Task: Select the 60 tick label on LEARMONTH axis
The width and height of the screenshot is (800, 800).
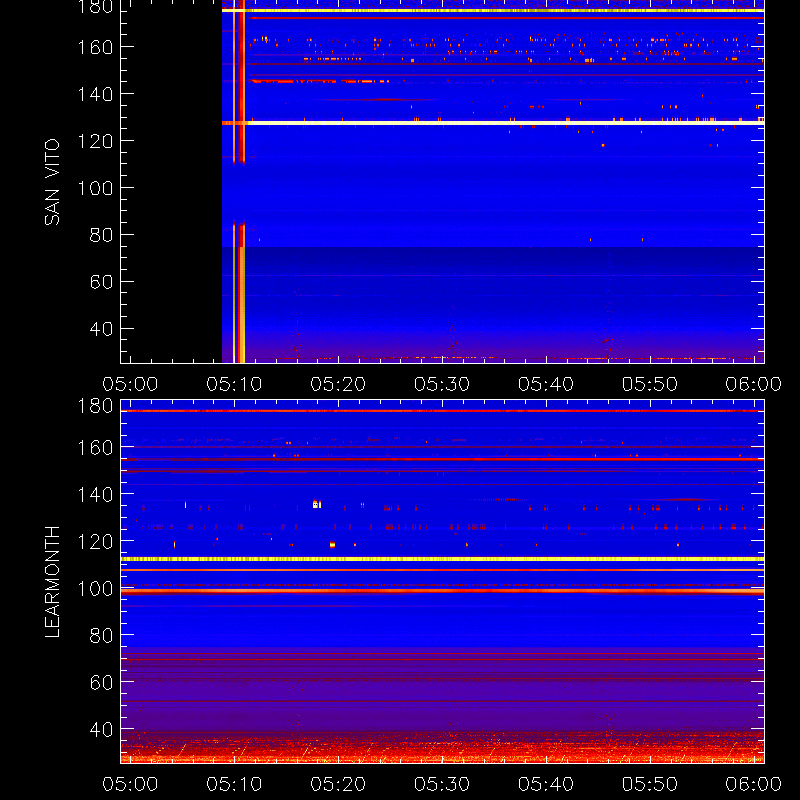Action: pyautogui.click(x=101, y=682)
